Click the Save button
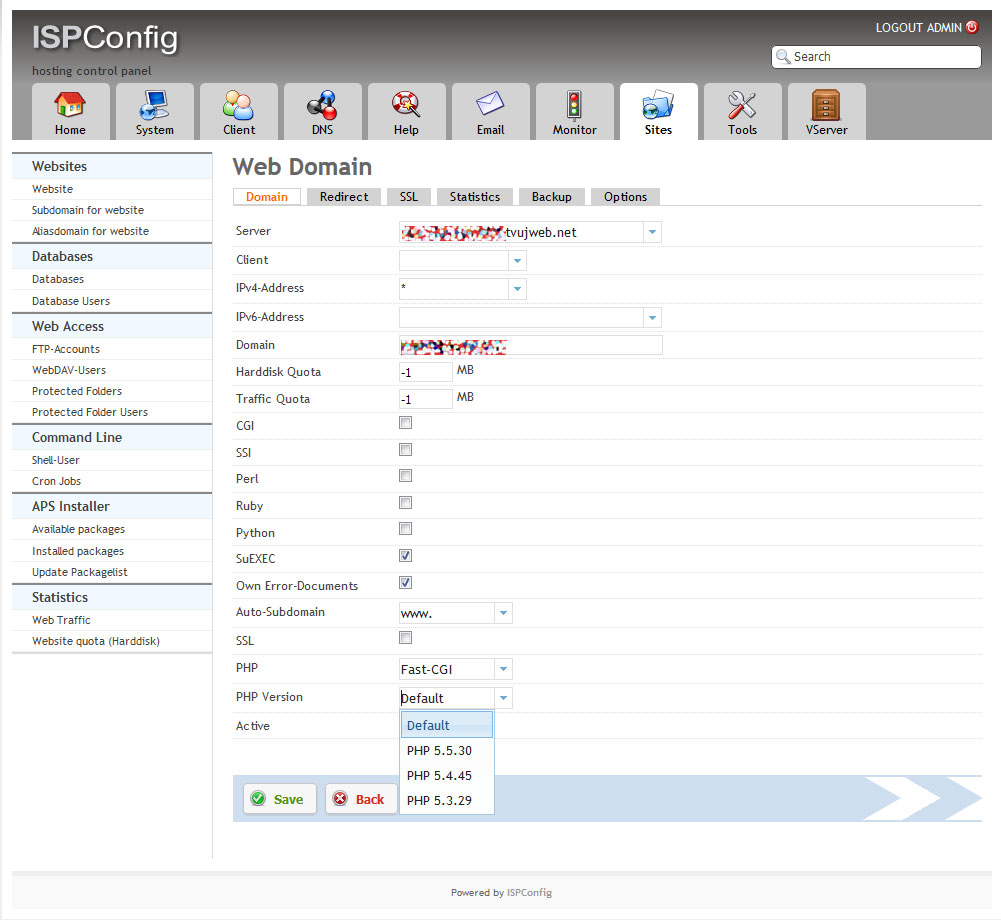The image size is (1001, 920). click(x=279, y=799)
